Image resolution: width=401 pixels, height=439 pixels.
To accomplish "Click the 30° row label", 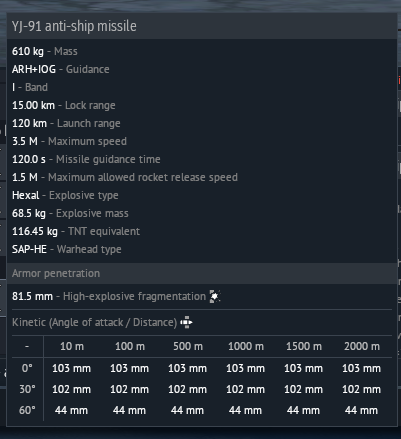I will [x=27, y=389].
